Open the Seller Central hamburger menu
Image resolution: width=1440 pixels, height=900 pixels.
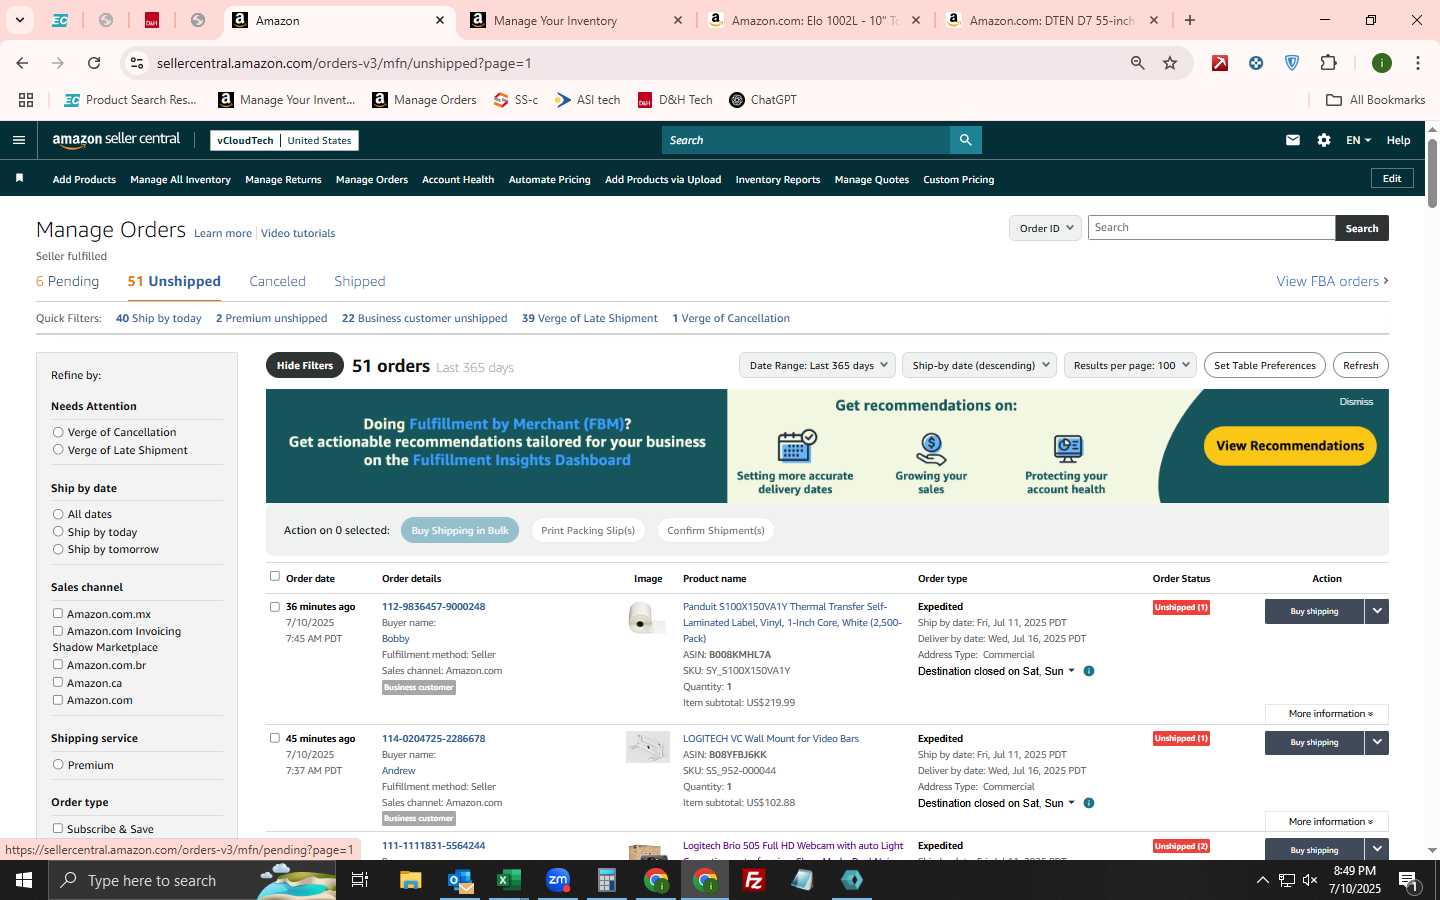(x=18, y=140)
